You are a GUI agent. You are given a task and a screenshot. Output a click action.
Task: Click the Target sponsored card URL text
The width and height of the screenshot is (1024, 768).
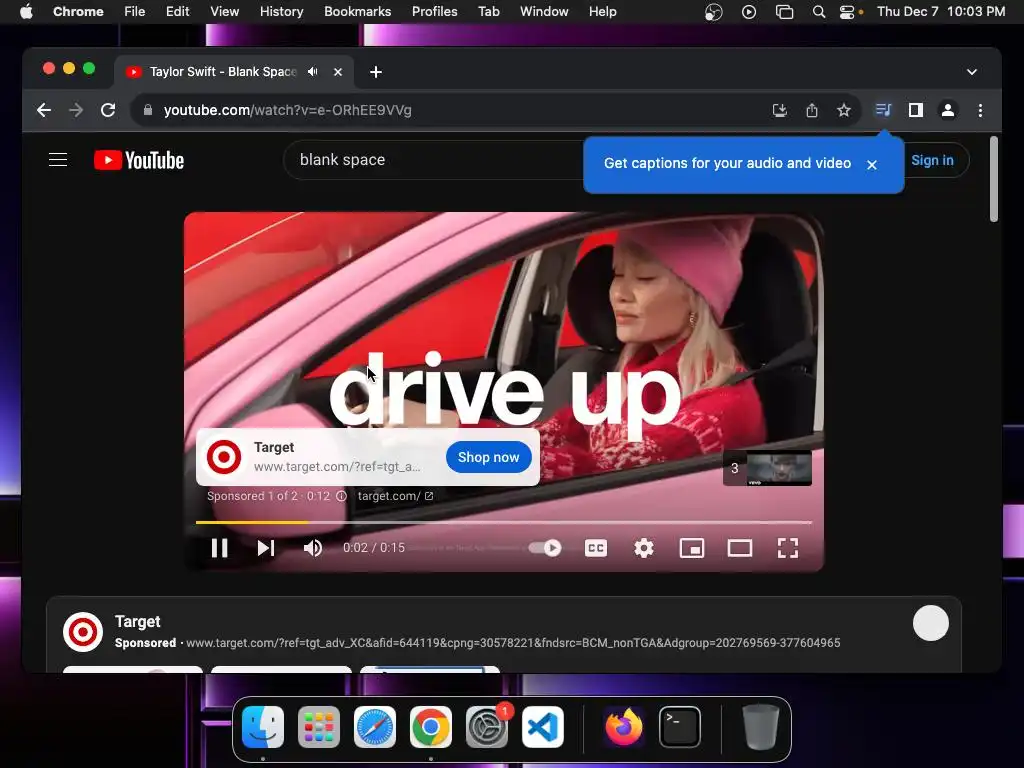pos(513,643)
